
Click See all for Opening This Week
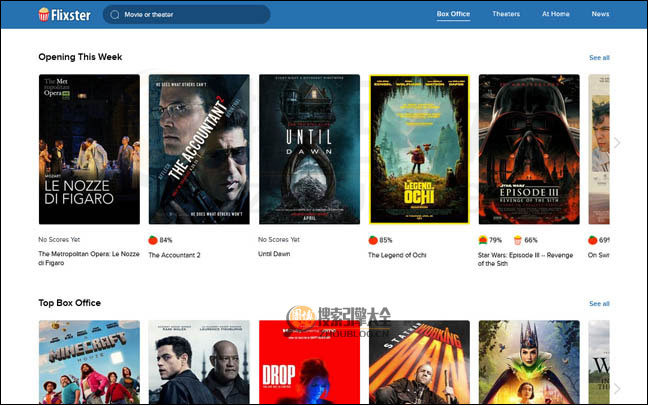coord(599,58)
